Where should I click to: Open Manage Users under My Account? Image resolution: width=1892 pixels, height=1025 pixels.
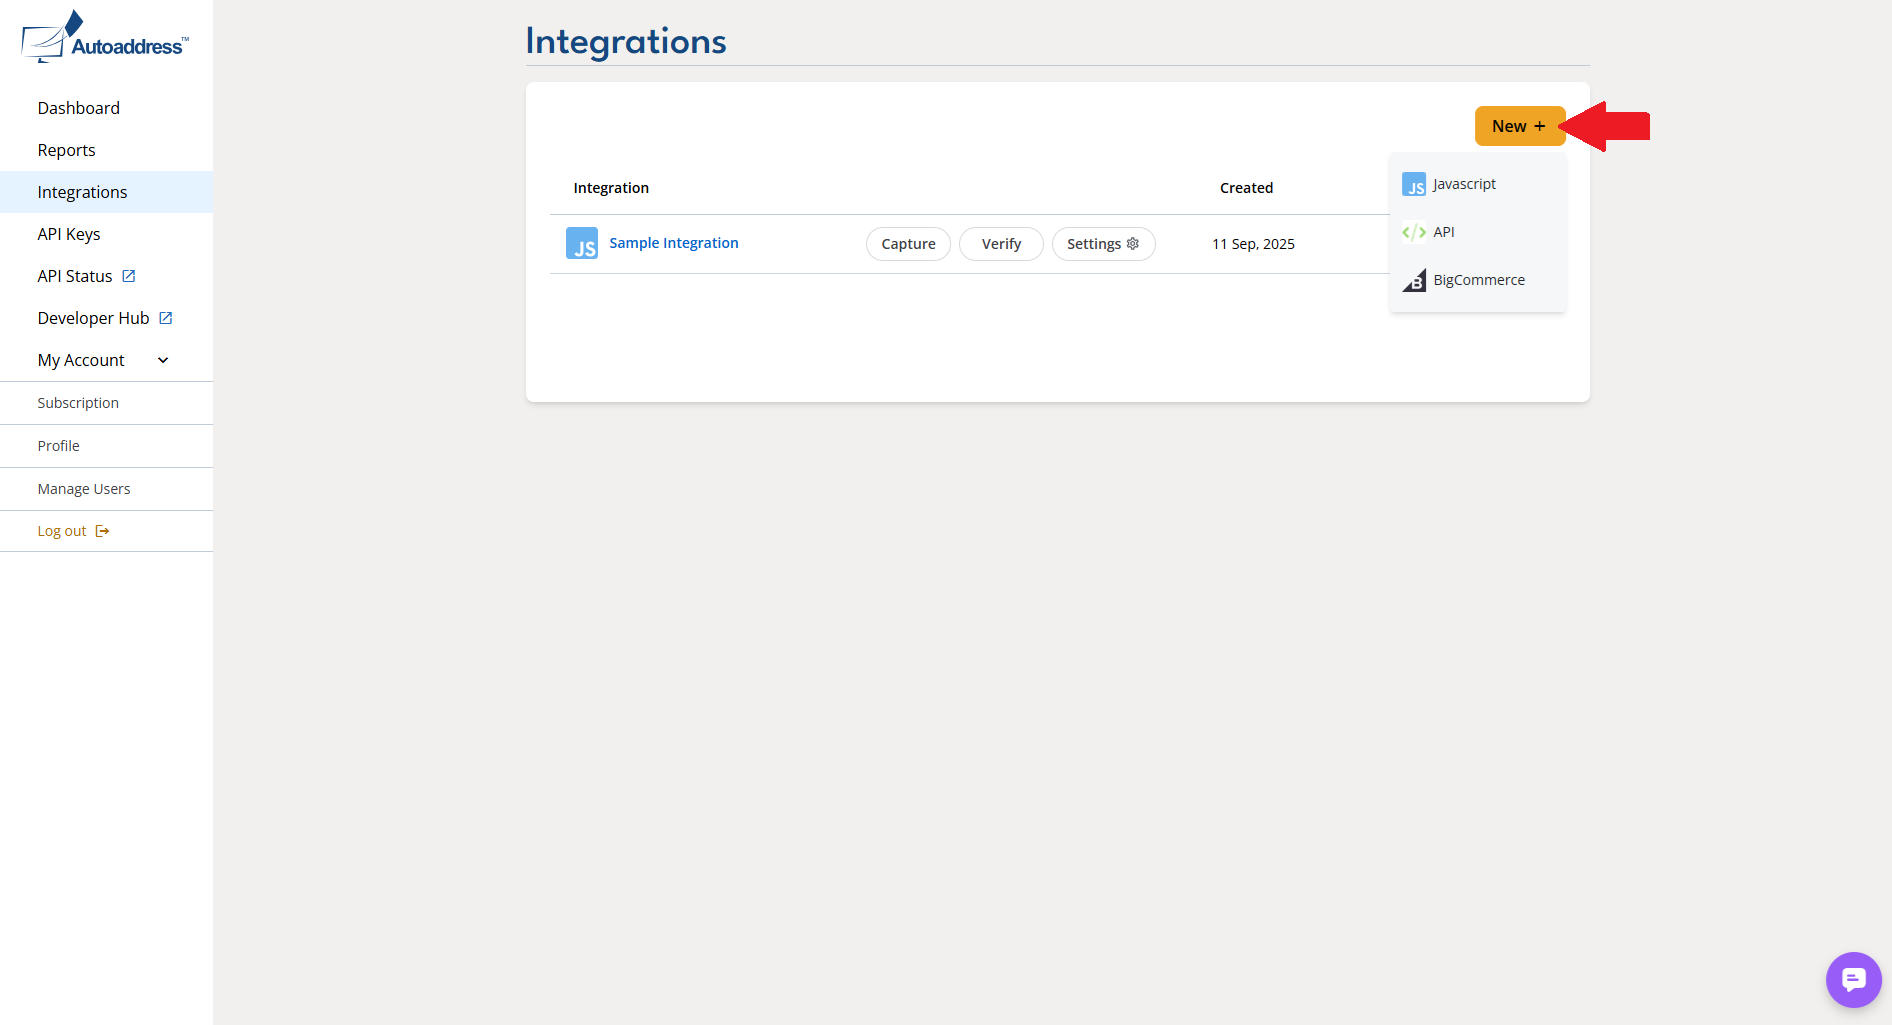click(x=84, y=489)
